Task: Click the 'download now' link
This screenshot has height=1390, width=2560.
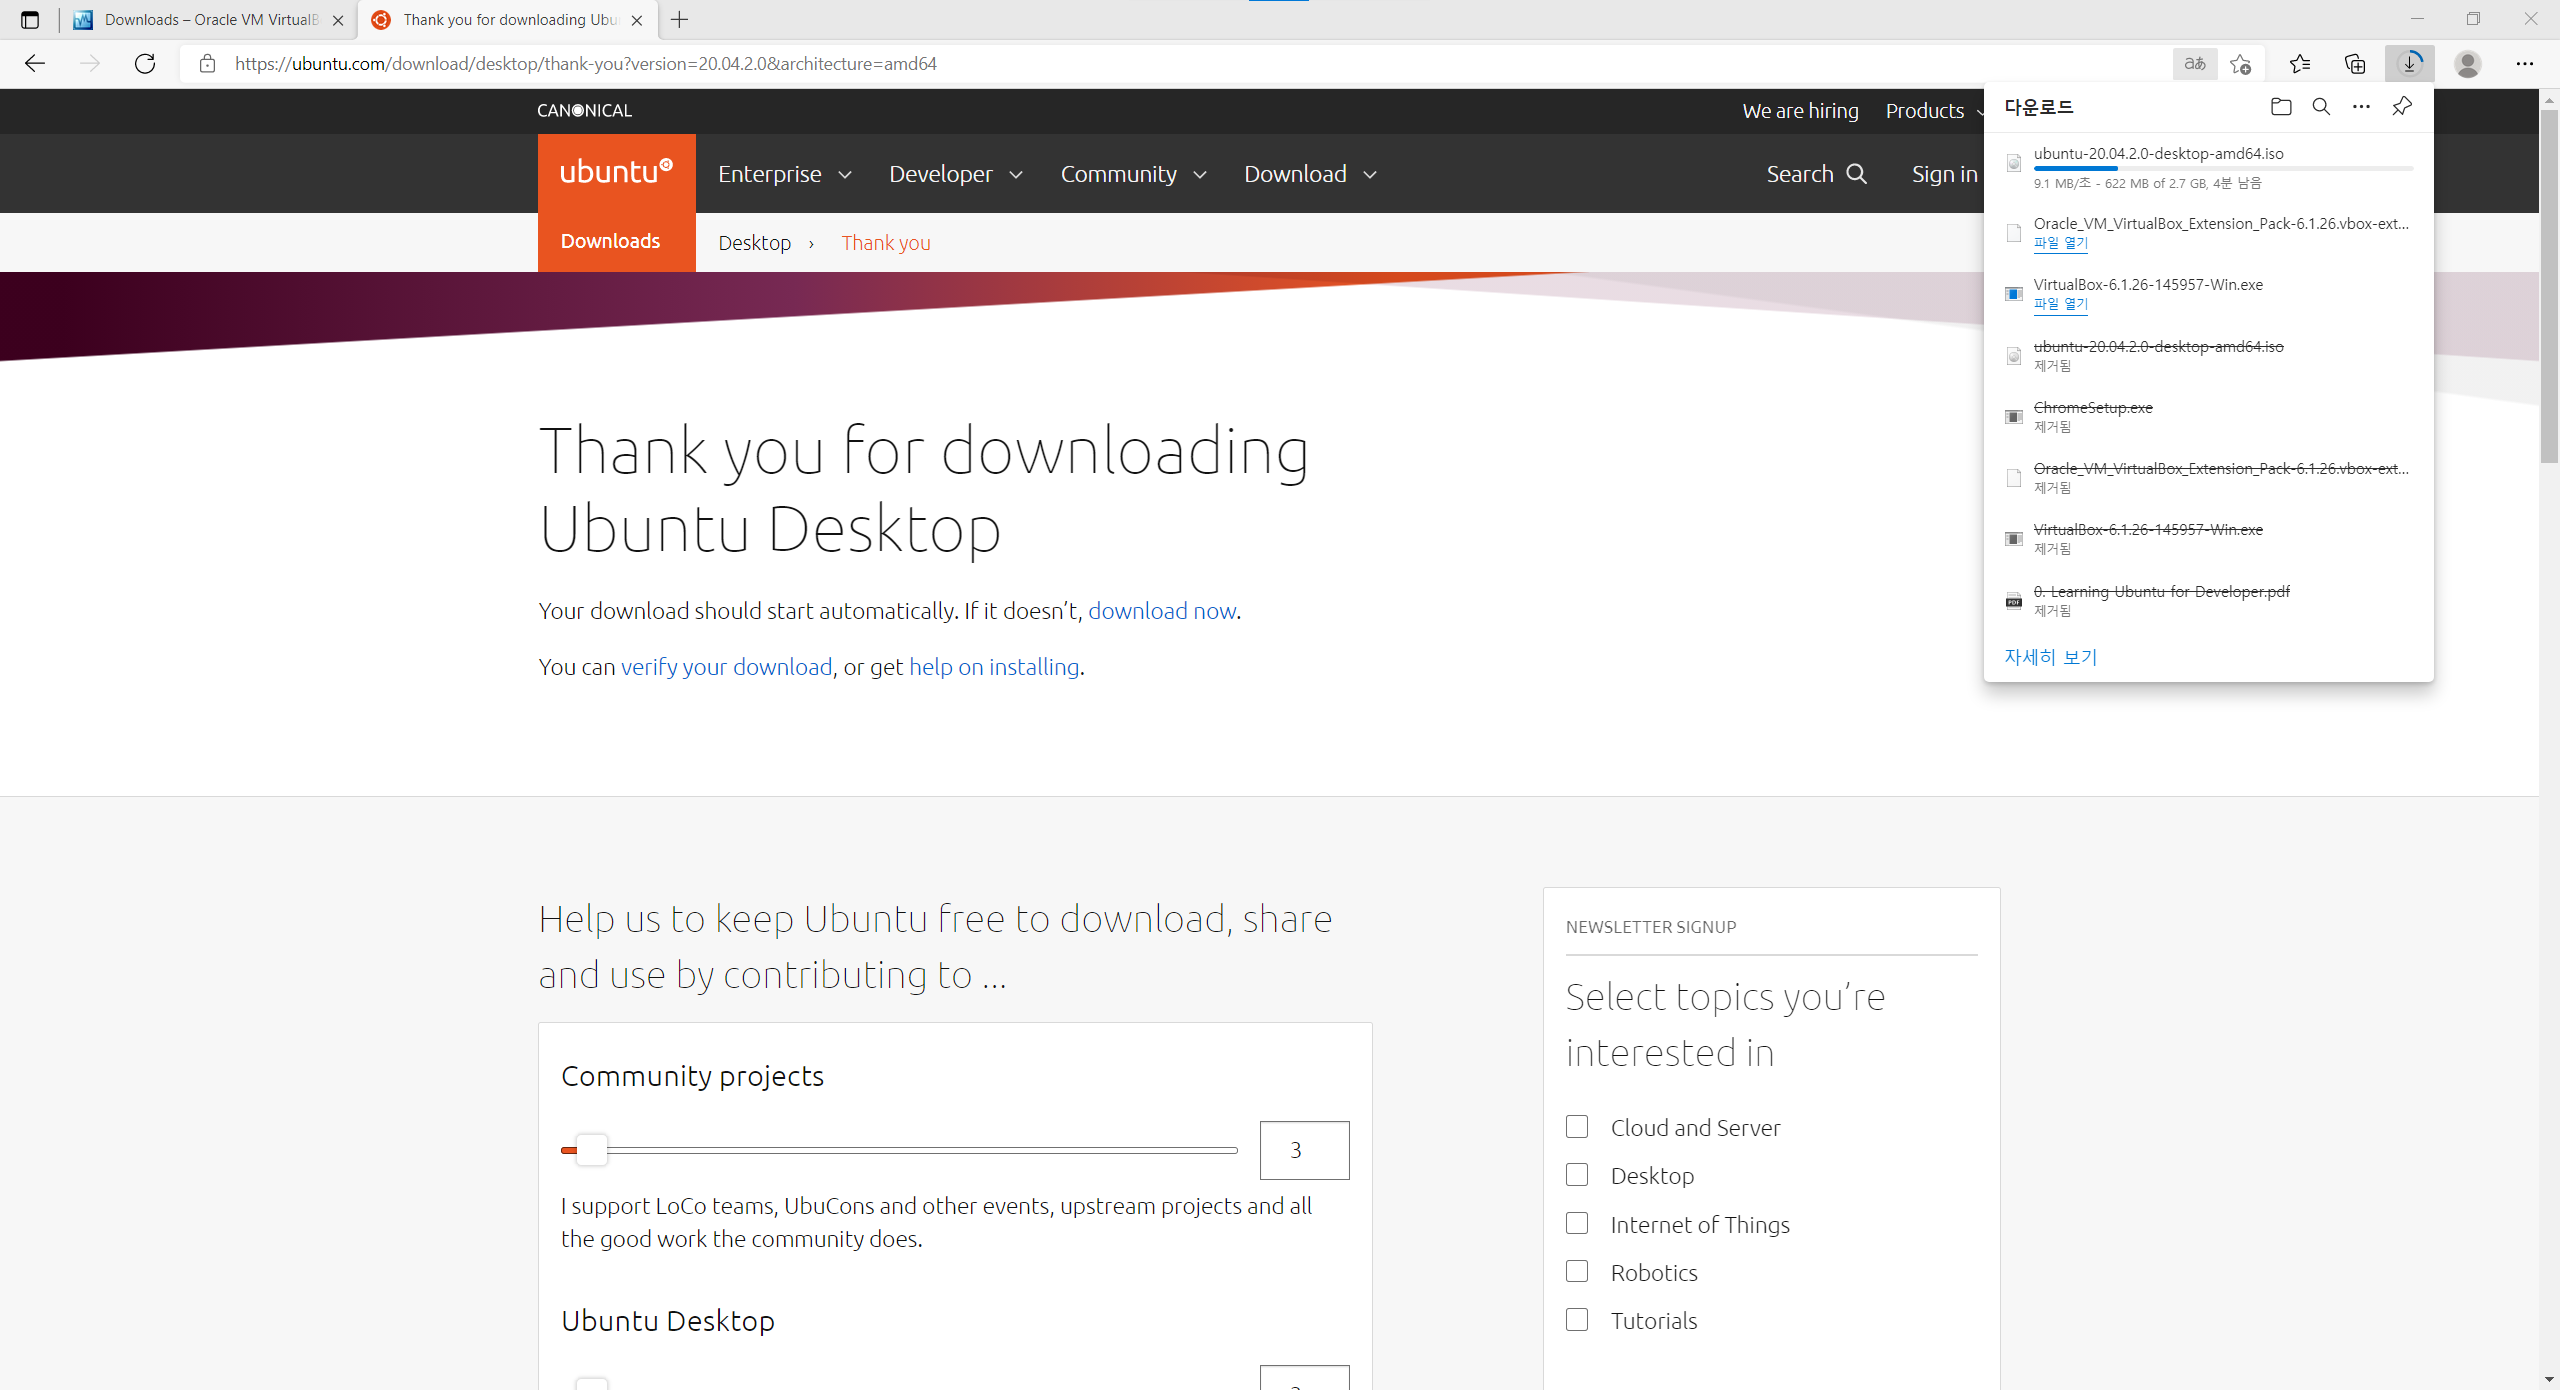Action: click(1162, 611)
